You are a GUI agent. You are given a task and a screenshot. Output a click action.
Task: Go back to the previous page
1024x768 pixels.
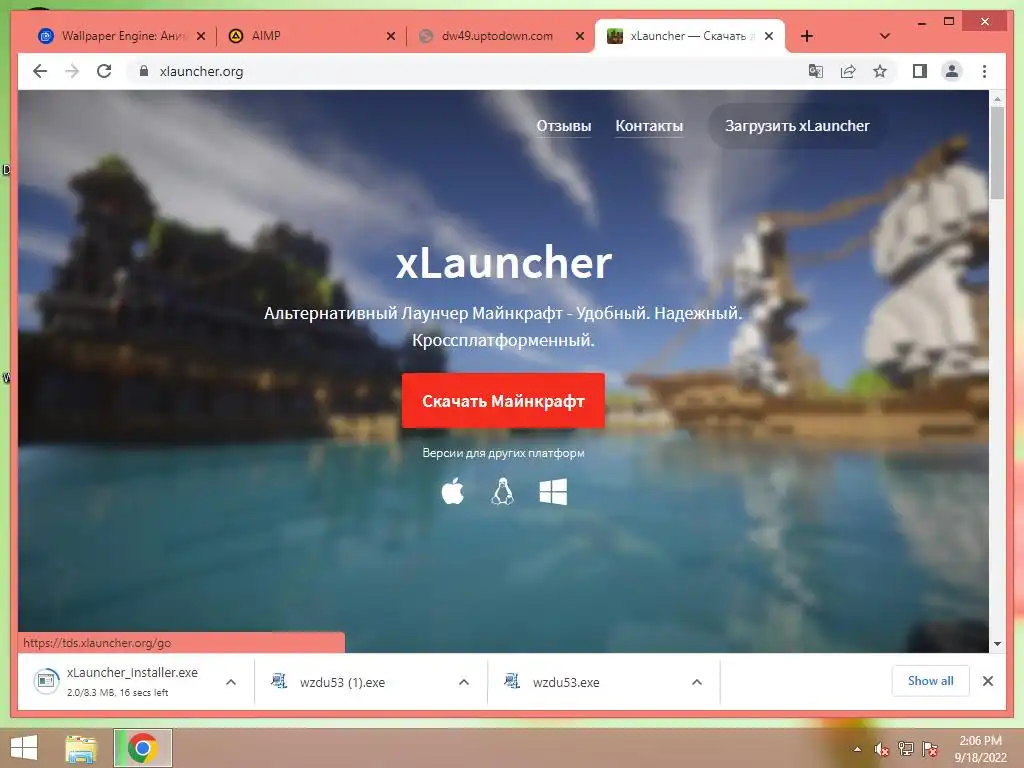point(40,71)
